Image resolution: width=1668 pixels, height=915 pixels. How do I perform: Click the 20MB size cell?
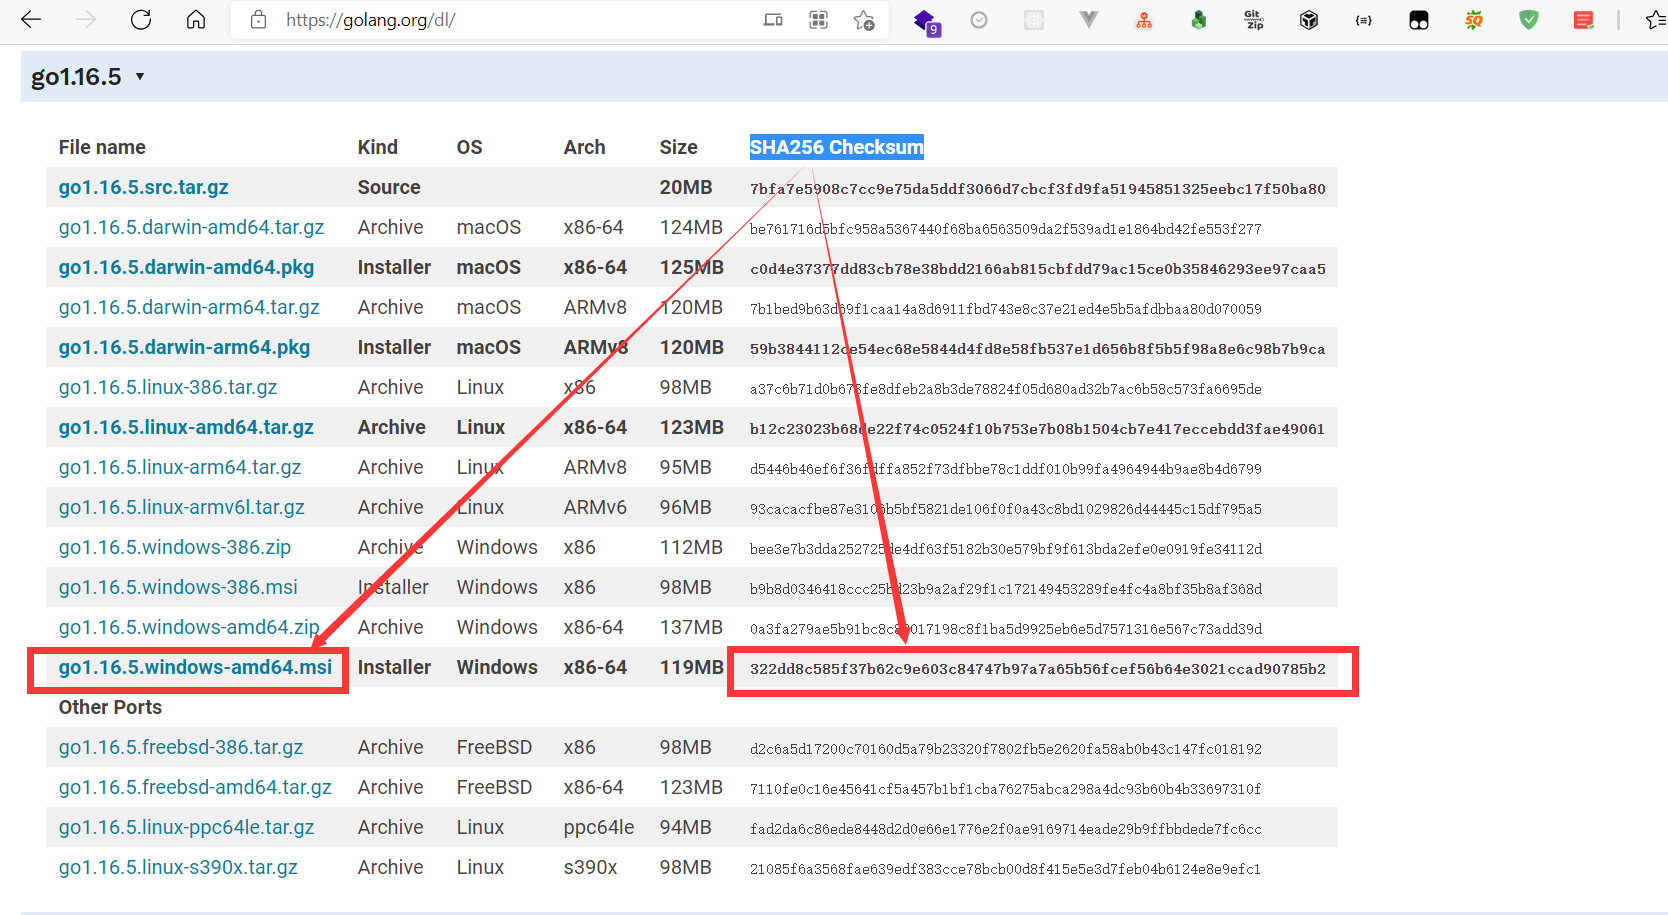686,187
